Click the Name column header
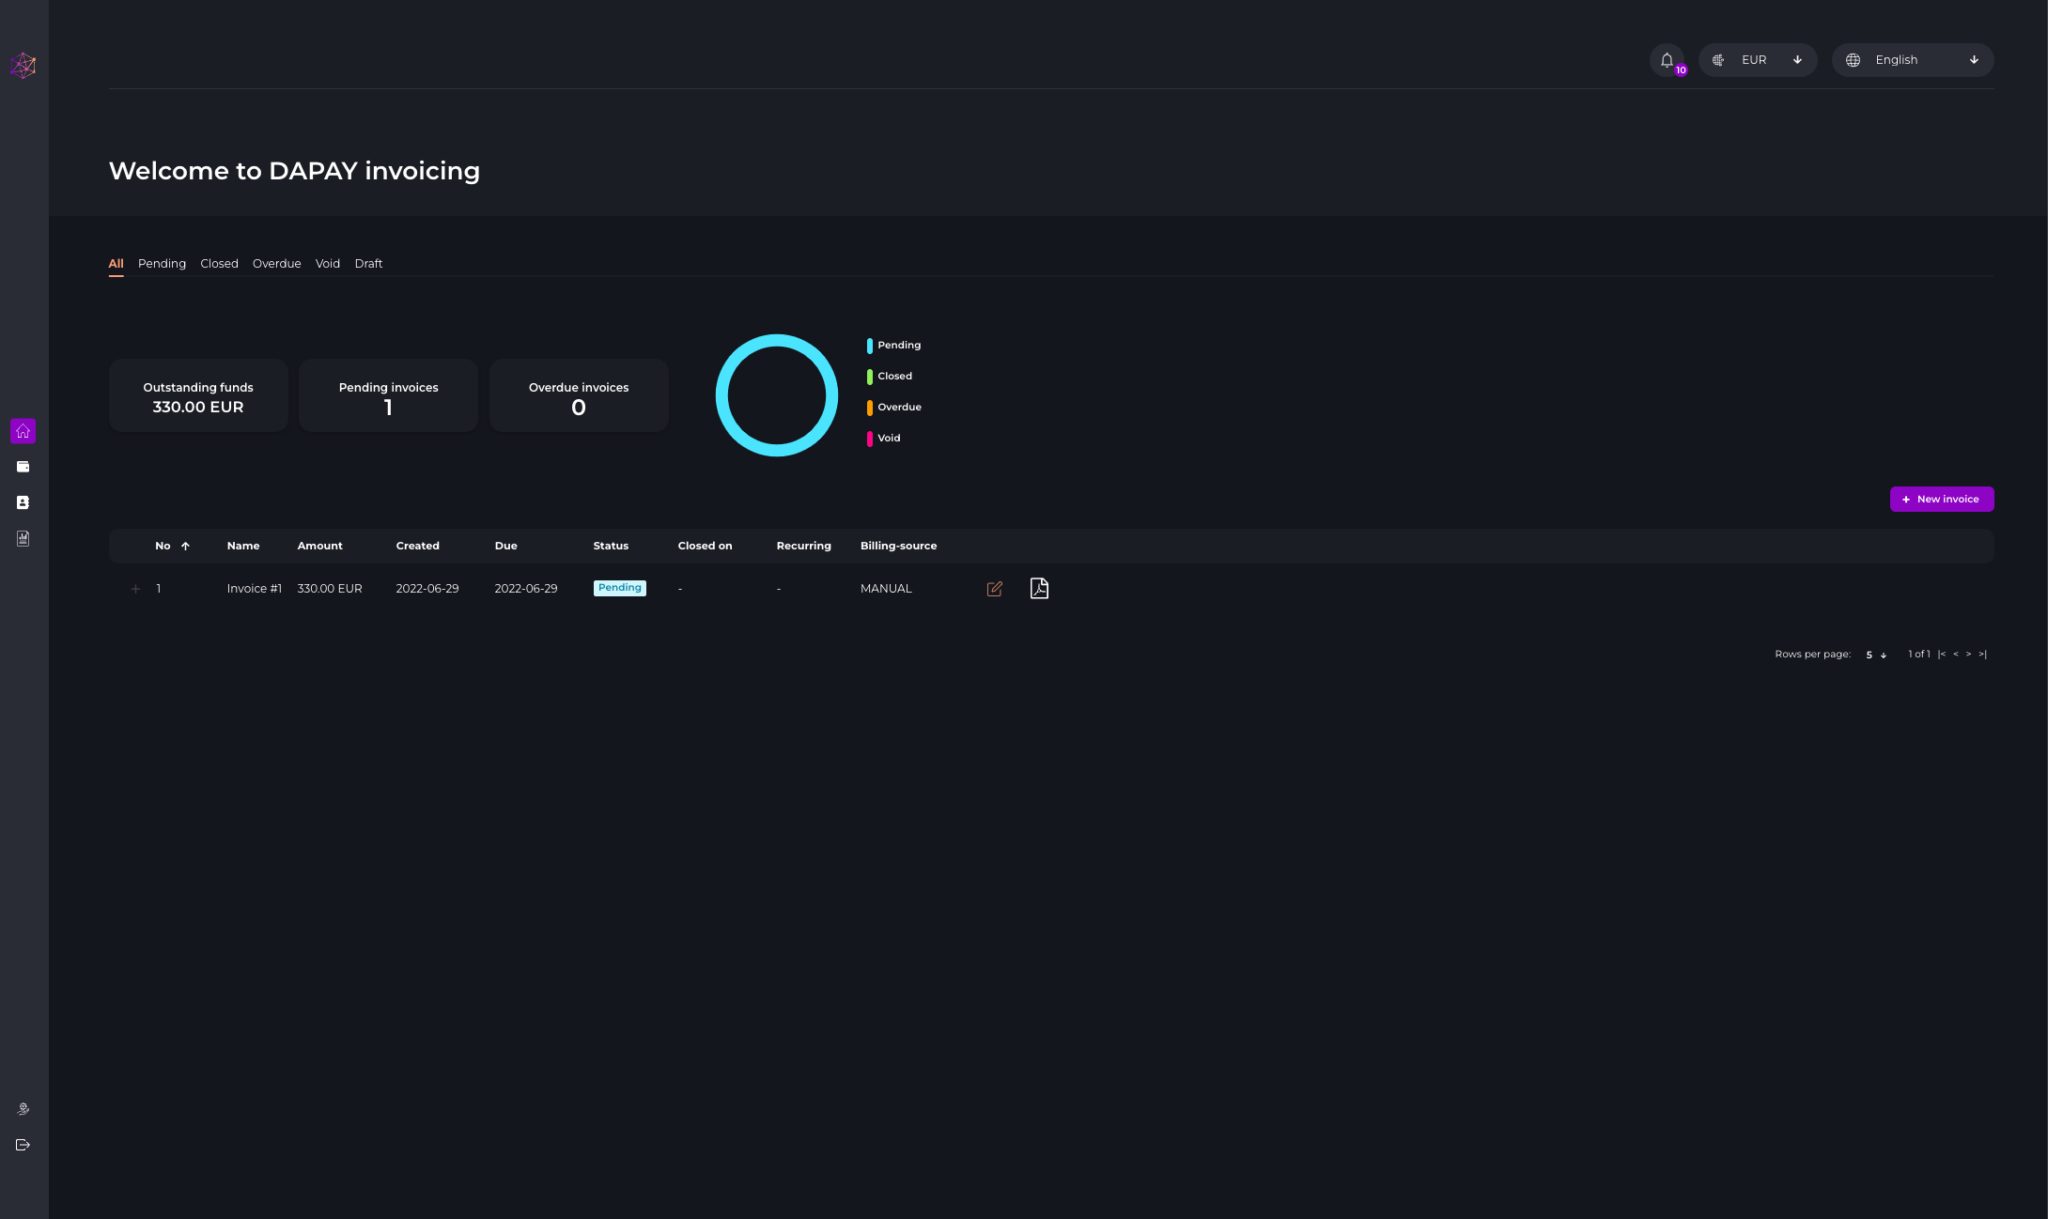The width and height of the screenshot is (2048, 1219). (x=243, y=546)
